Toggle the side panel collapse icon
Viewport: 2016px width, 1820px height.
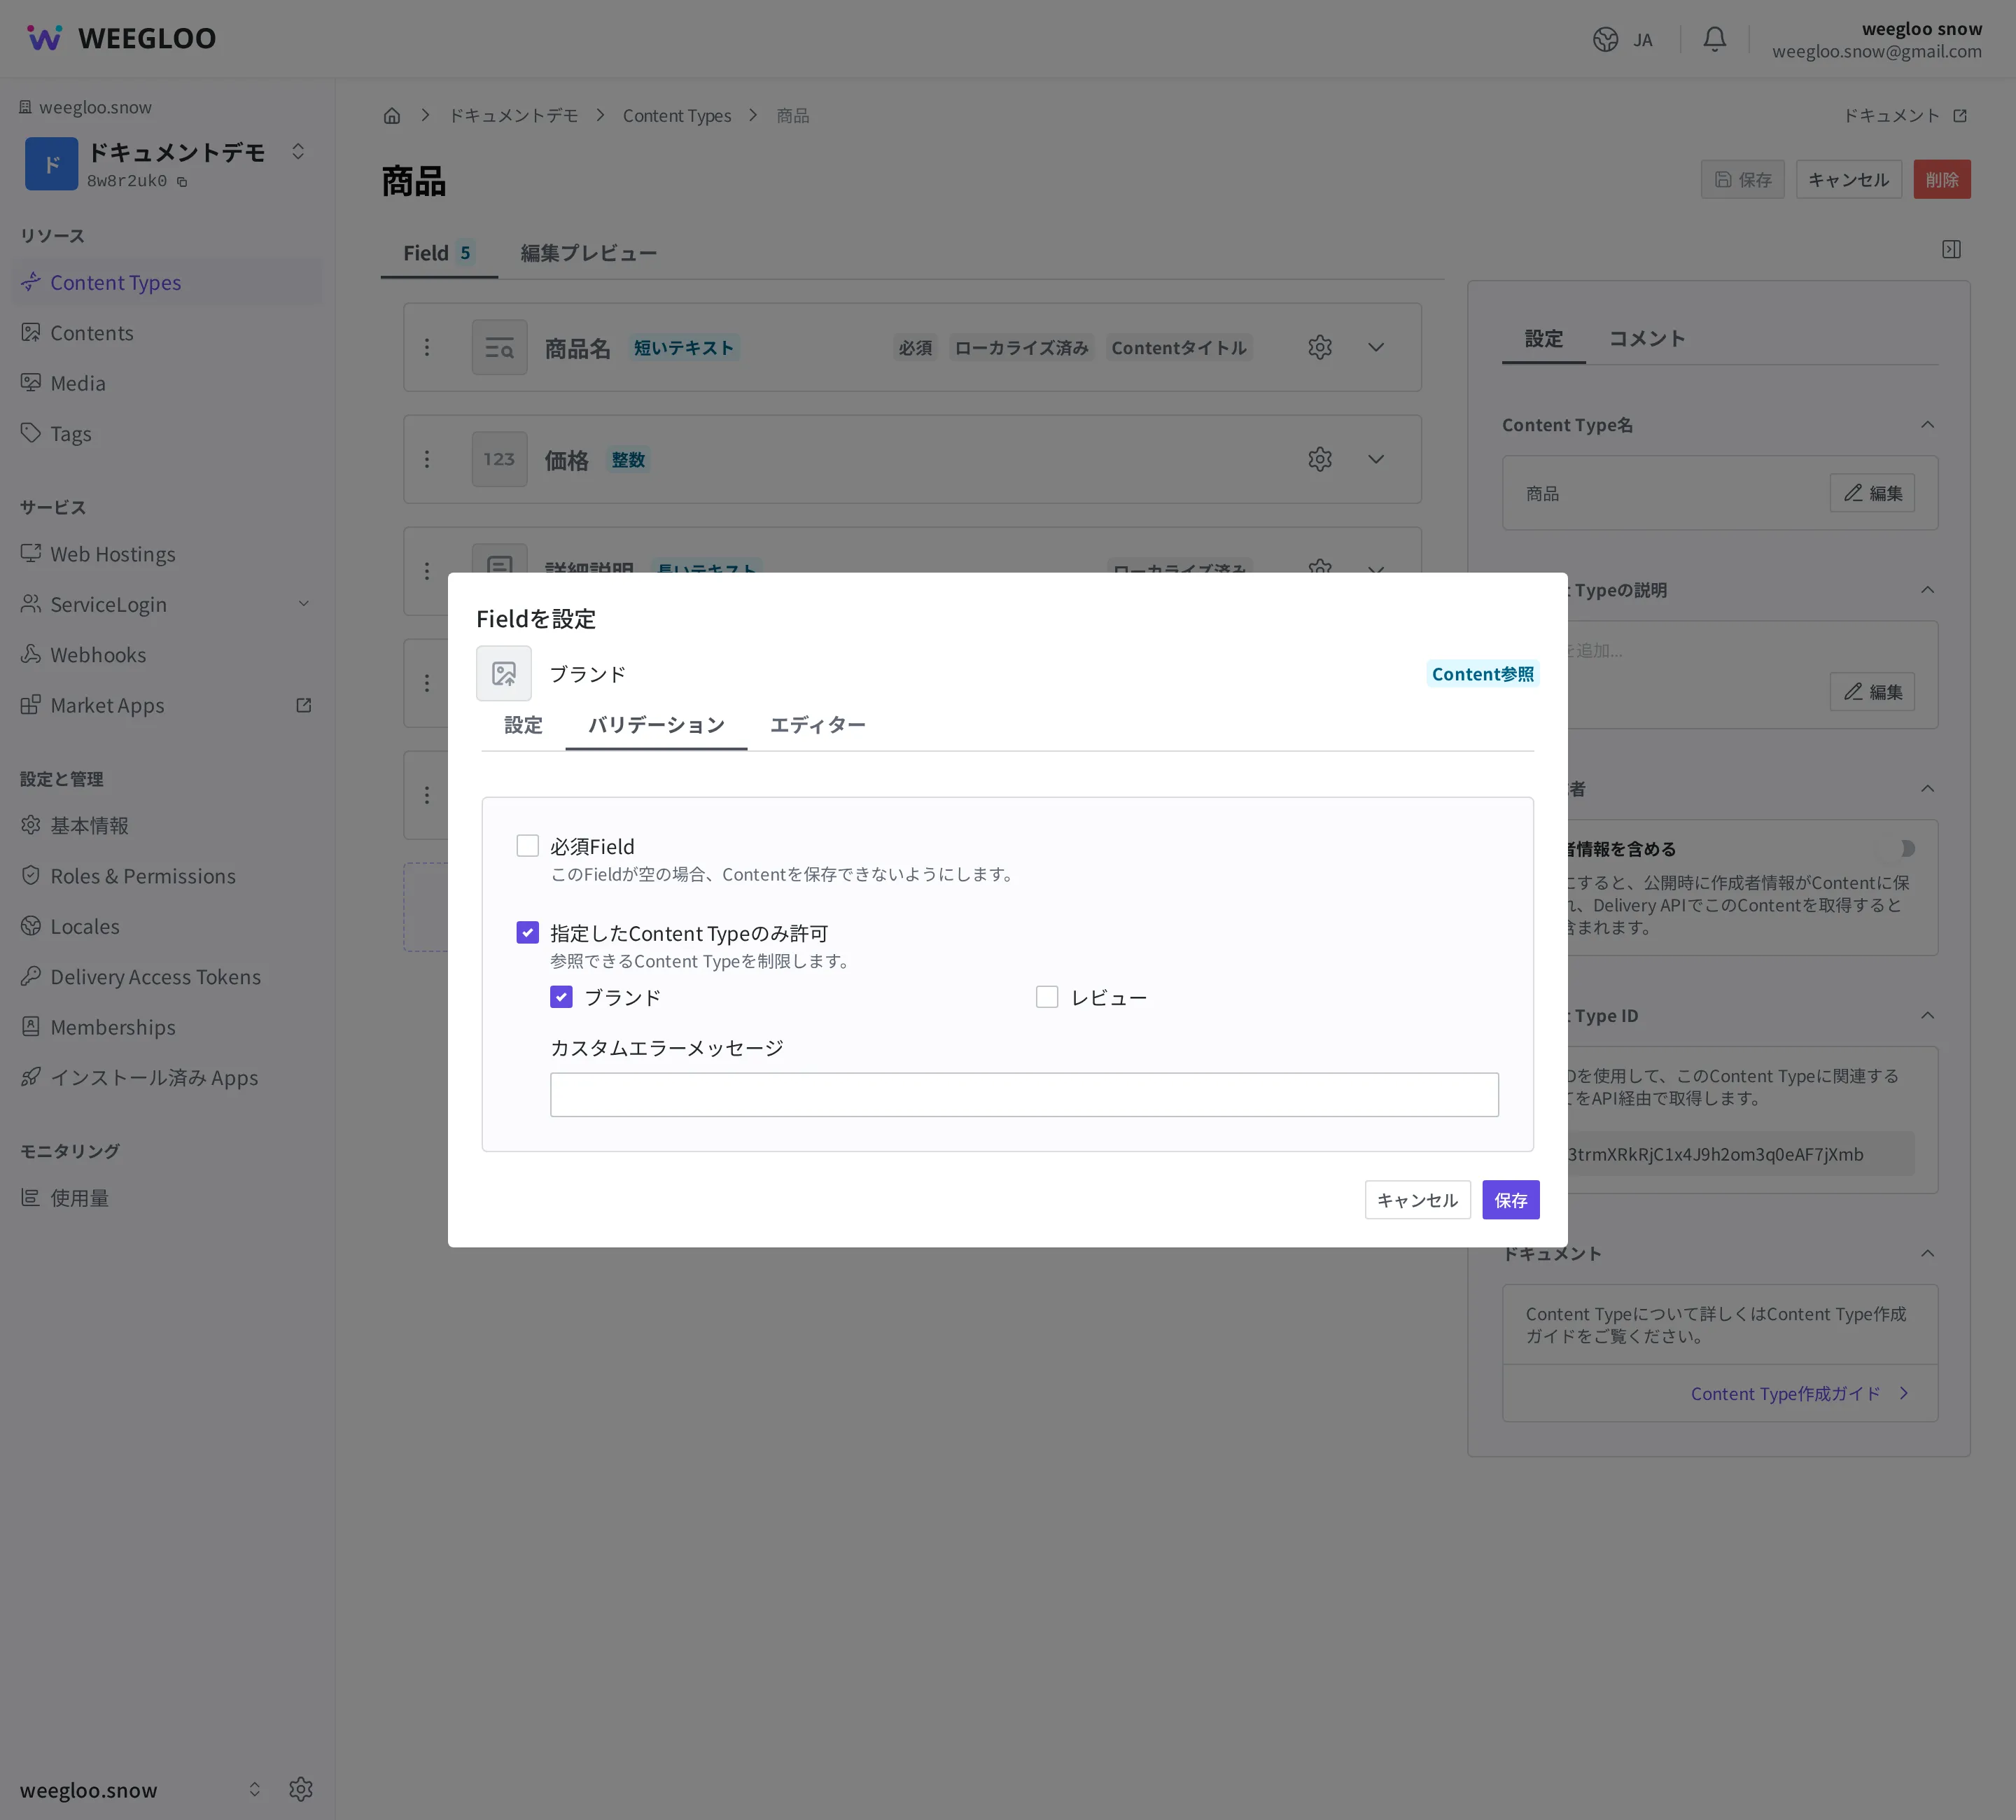click(x=1950, y=249)
